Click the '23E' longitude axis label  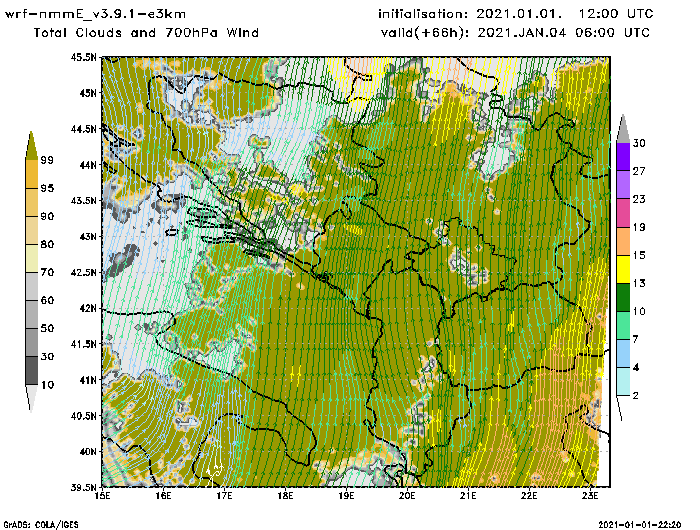pyautogui.click(x=590, y=496)
